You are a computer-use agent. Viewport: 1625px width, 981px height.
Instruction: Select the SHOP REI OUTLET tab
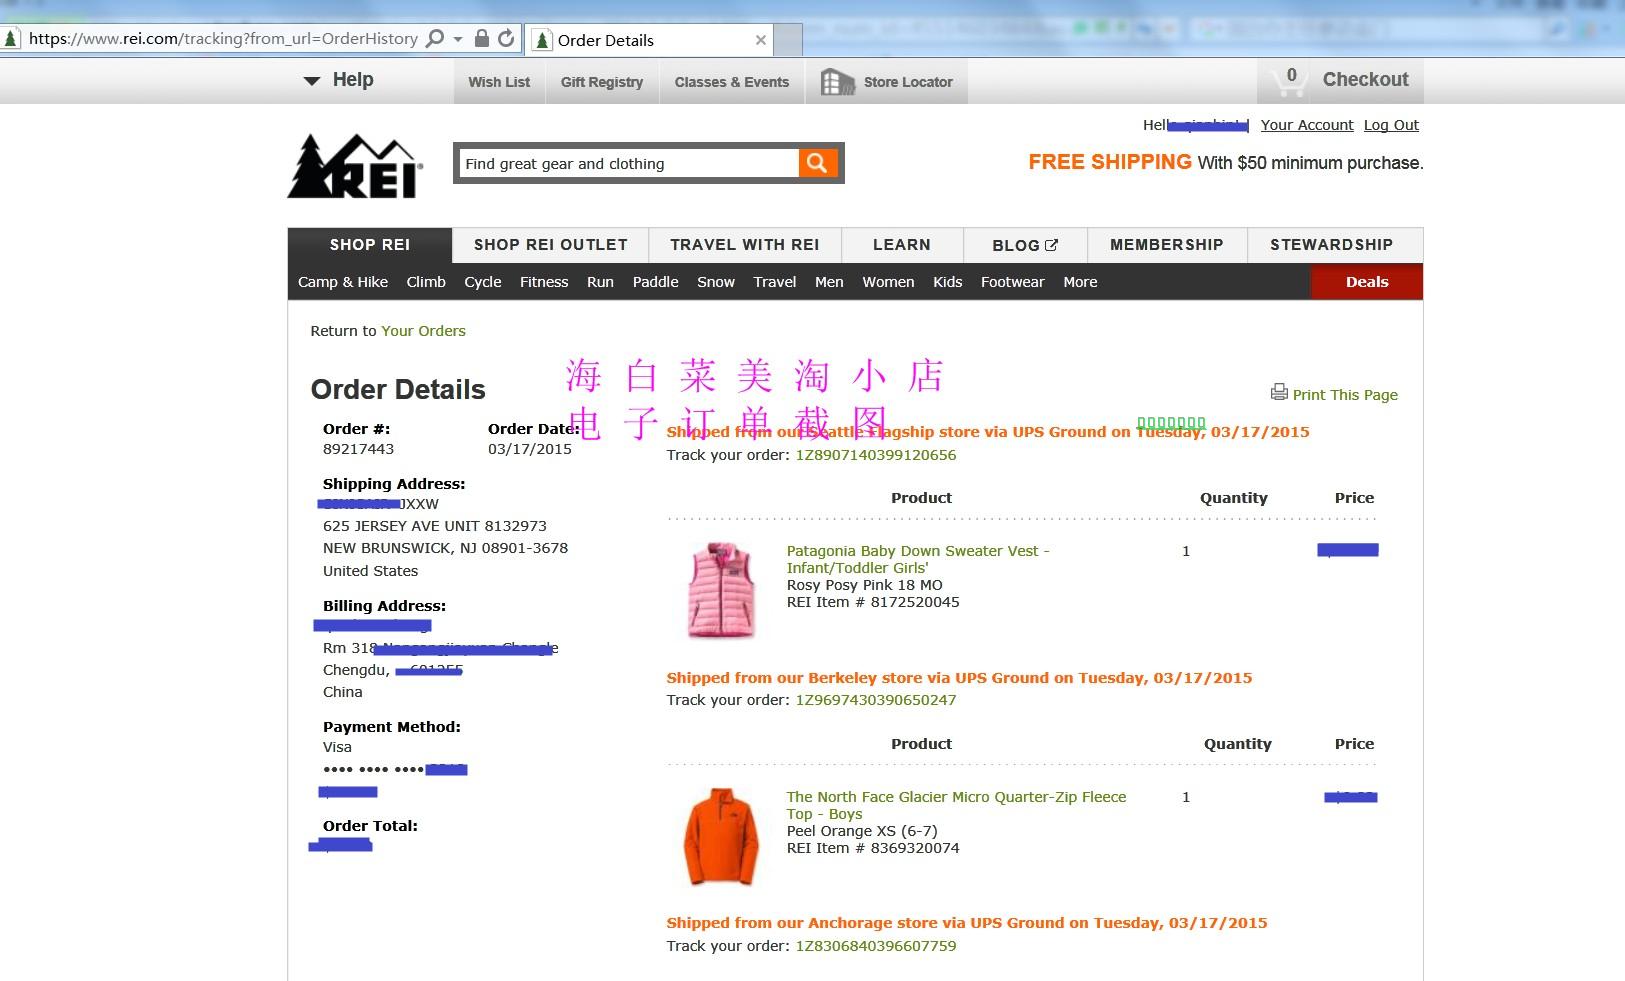pyautogui.click(x=551, y=245)
